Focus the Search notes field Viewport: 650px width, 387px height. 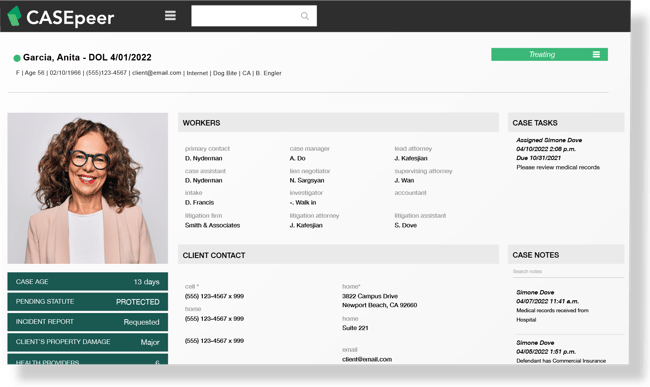tap(568, 271)
